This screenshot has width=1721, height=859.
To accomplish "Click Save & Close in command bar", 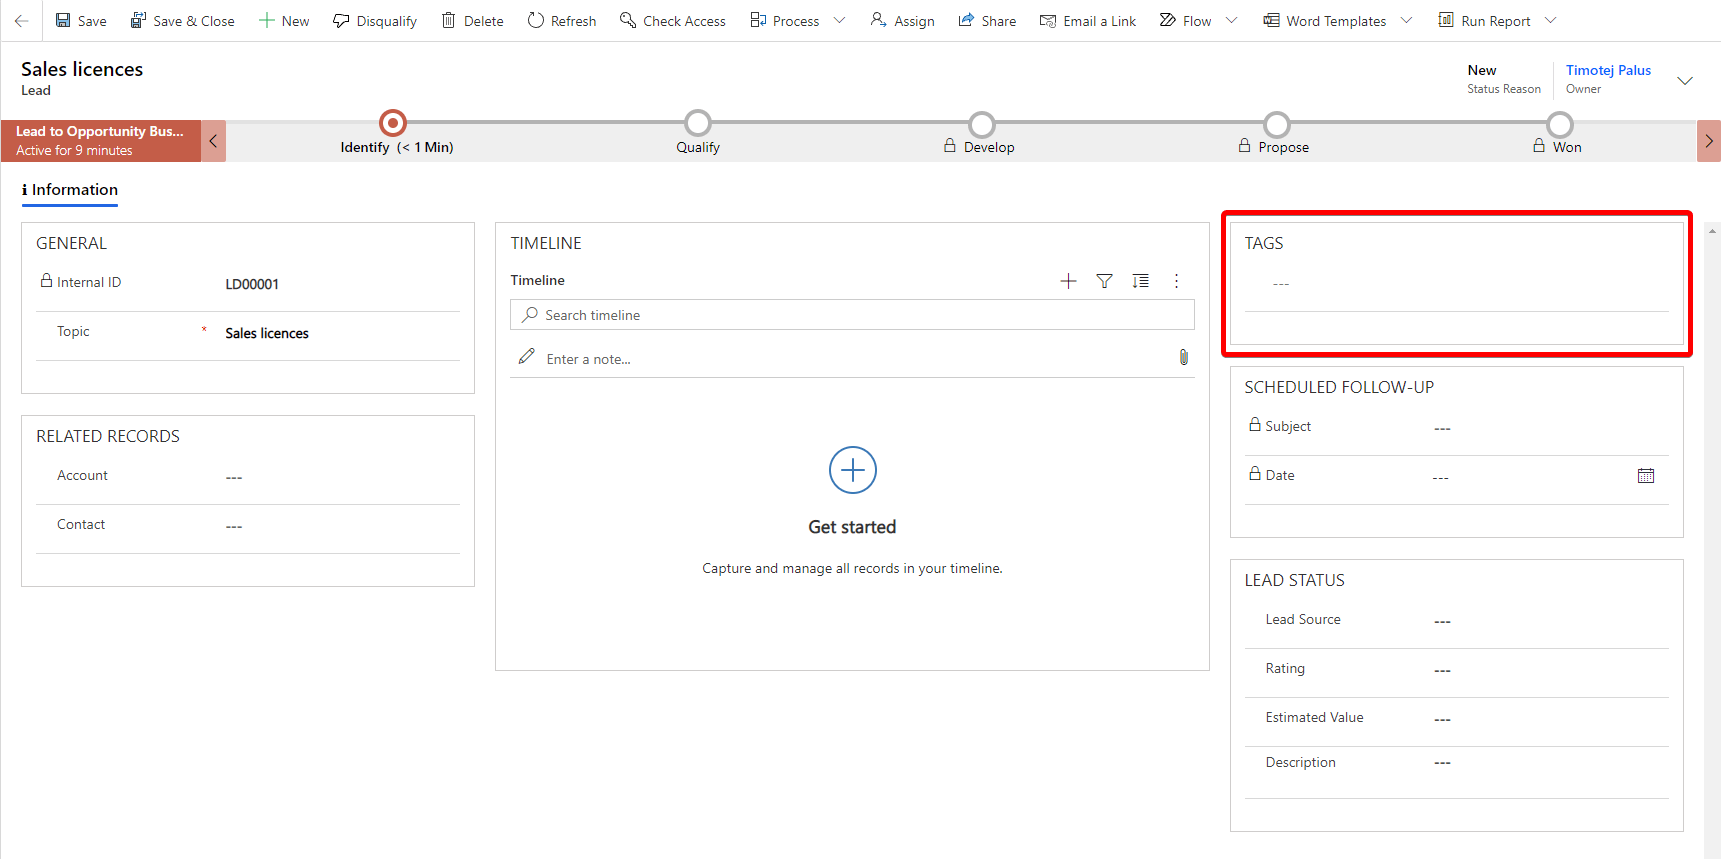I will click(183, 20).
